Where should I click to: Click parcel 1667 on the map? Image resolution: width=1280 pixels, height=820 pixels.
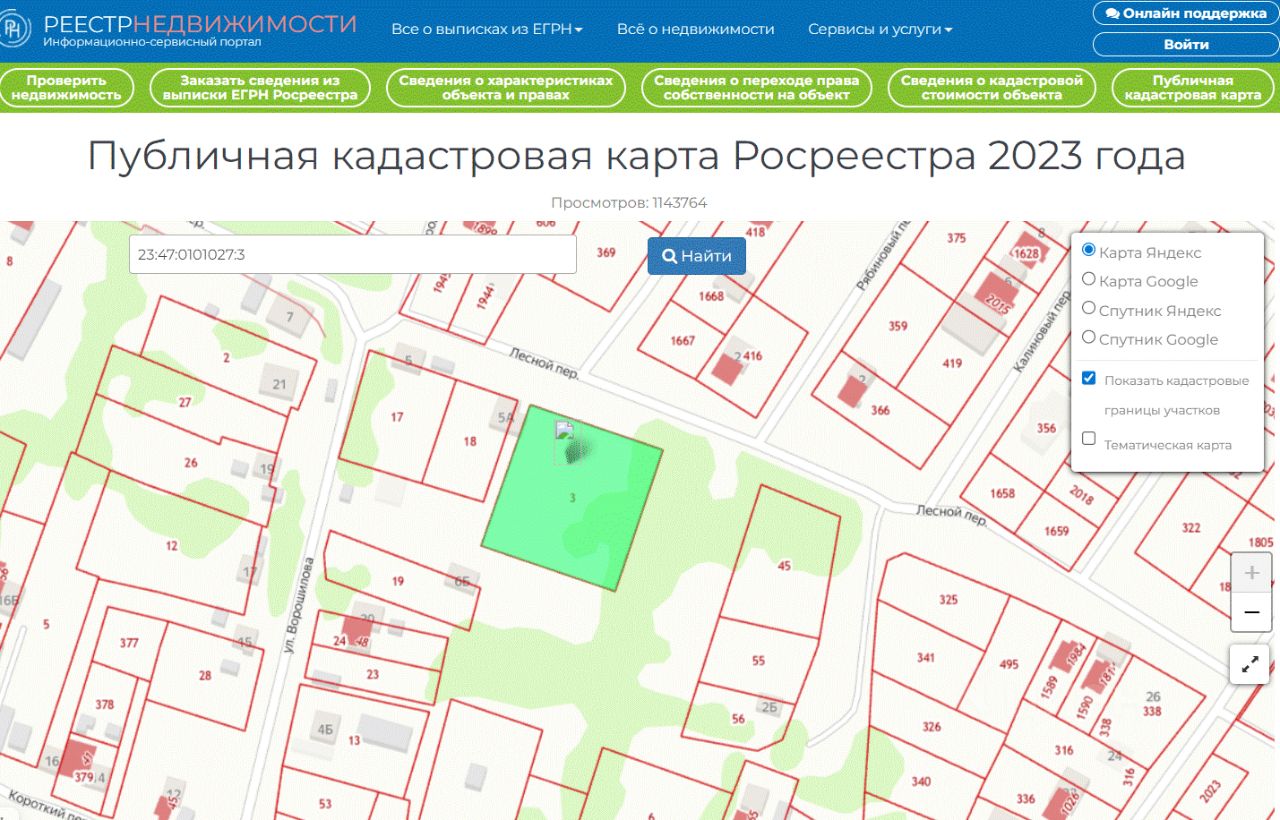(x=682, y=341)
